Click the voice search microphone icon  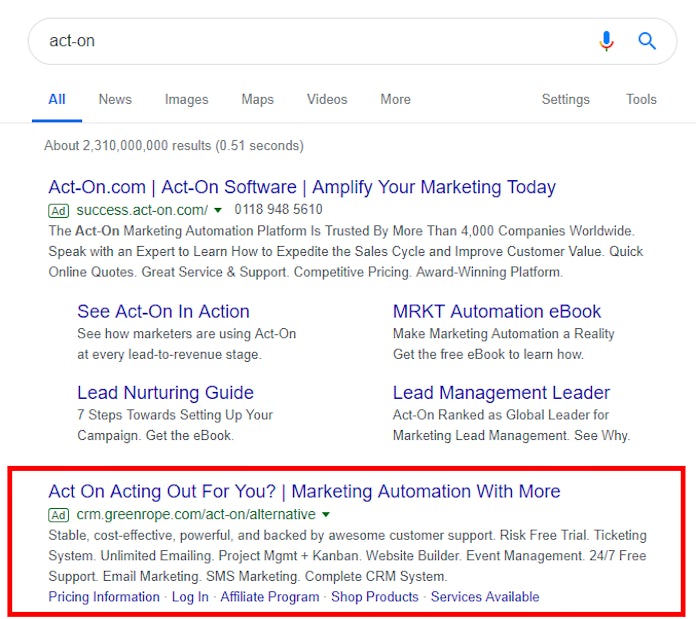pos(606,41)
